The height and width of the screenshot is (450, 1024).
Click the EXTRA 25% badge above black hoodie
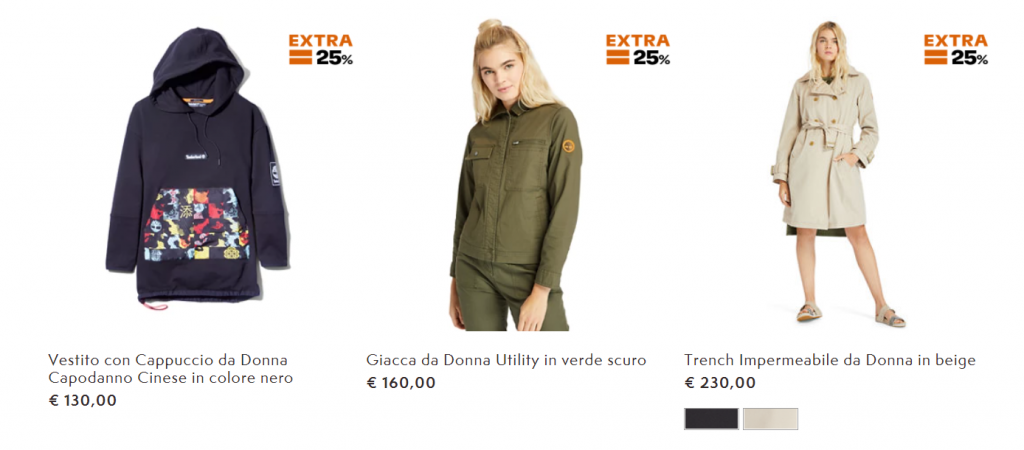[x=321, y=50]
